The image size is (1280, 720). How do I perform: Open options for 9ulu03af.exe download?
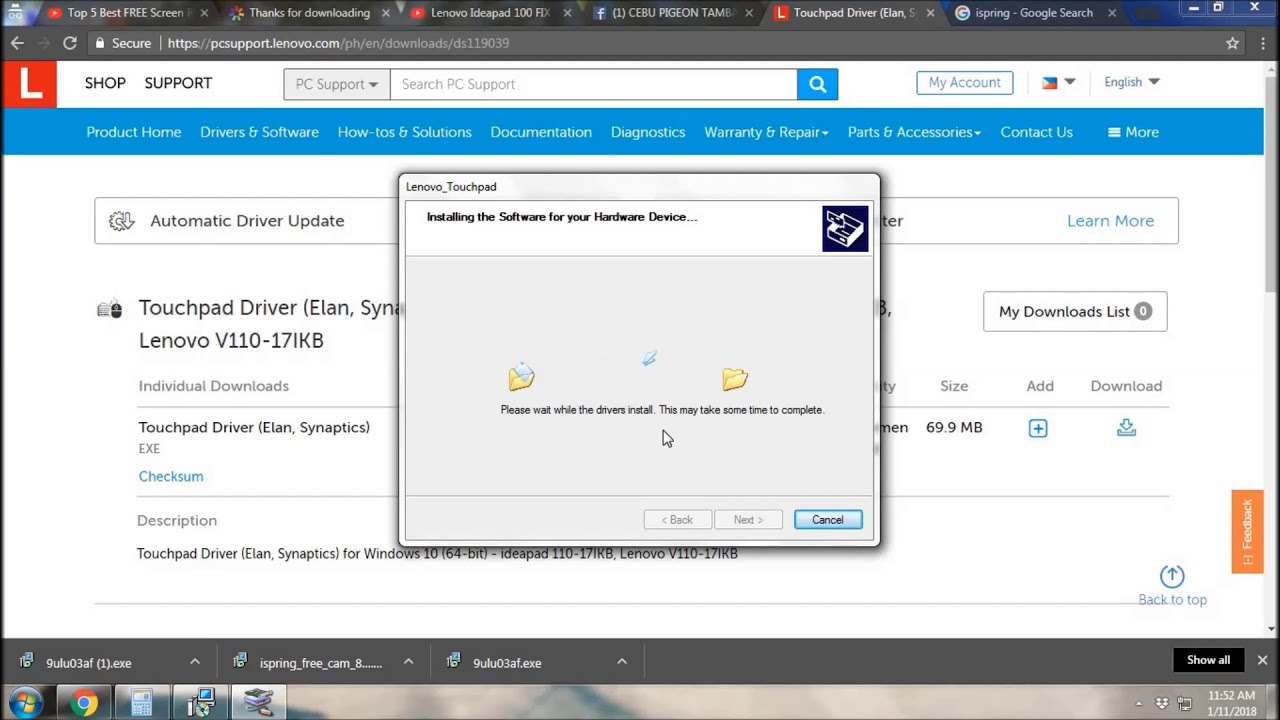pyautogui.click(x=621, y=662)
